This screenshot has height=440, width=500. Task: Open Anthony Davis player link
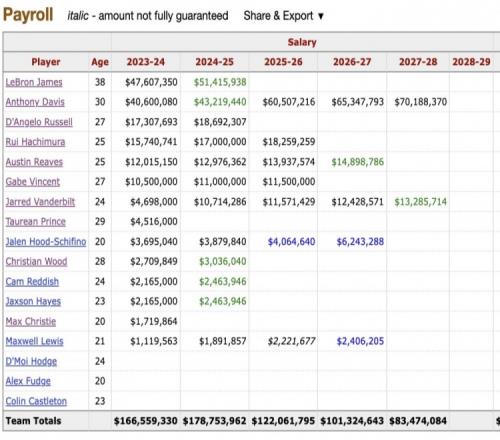click(35, 102)
